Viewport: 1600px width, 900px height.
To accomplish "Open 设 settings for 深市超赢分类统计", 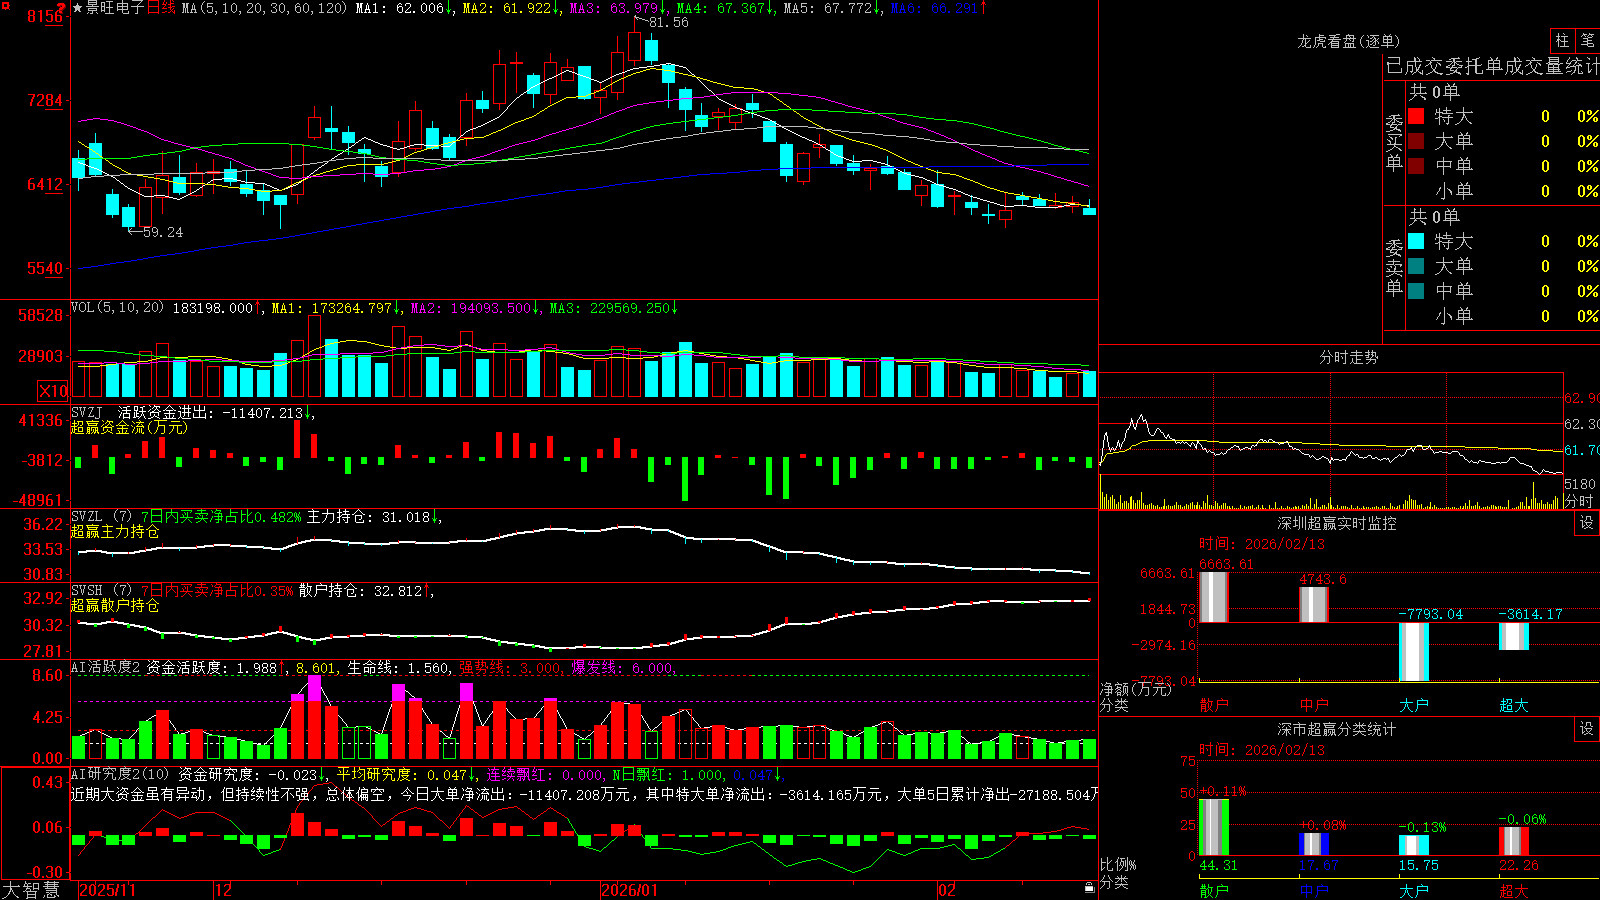I will point(1587,729).
